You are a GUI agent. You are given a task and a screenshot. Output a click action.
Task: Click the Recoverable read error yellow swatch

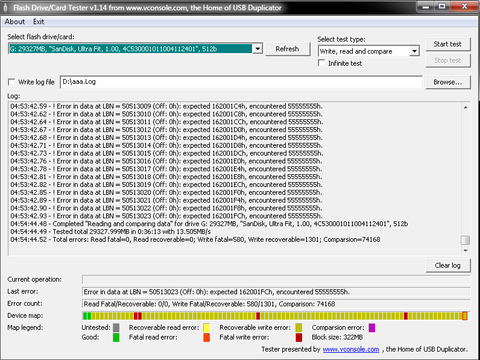coord(207,328)
